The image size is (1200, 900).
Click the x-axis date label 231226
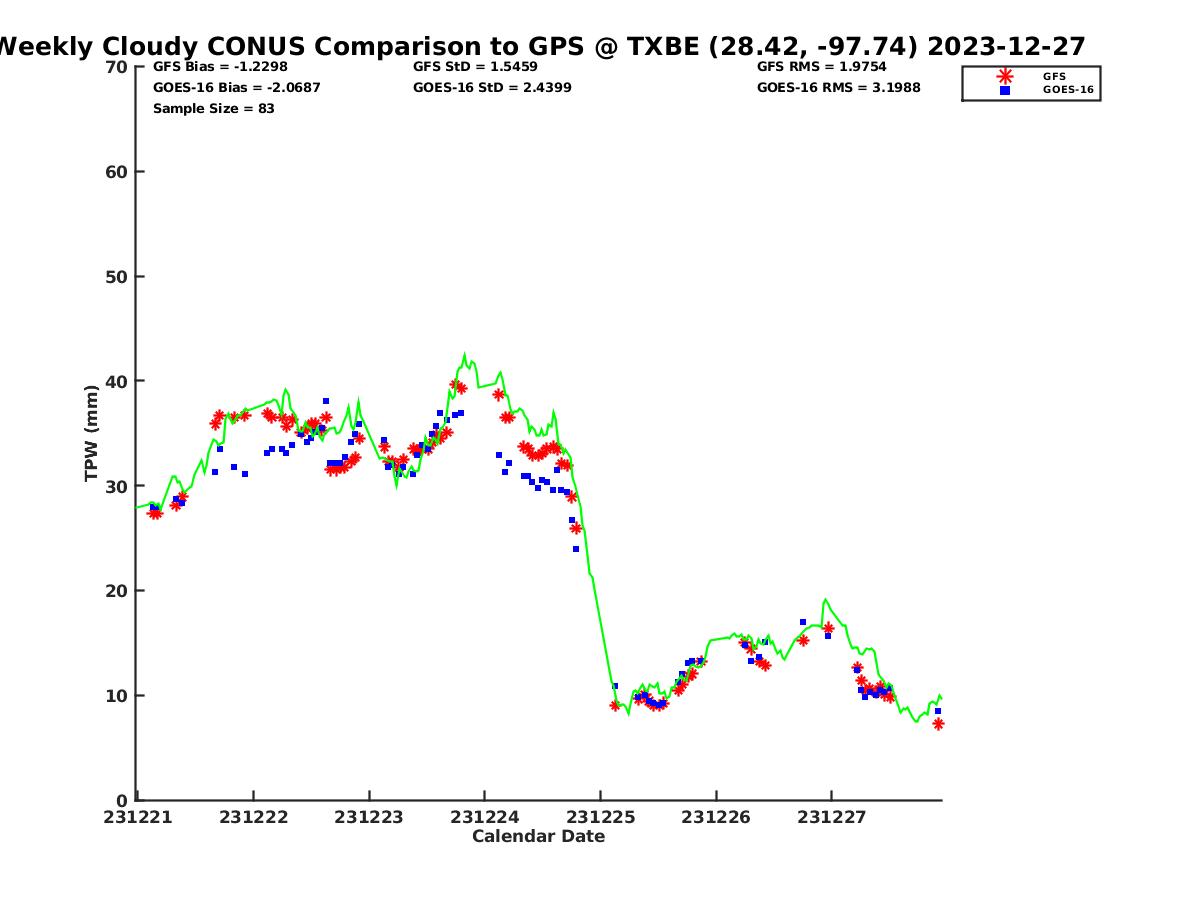716,818
